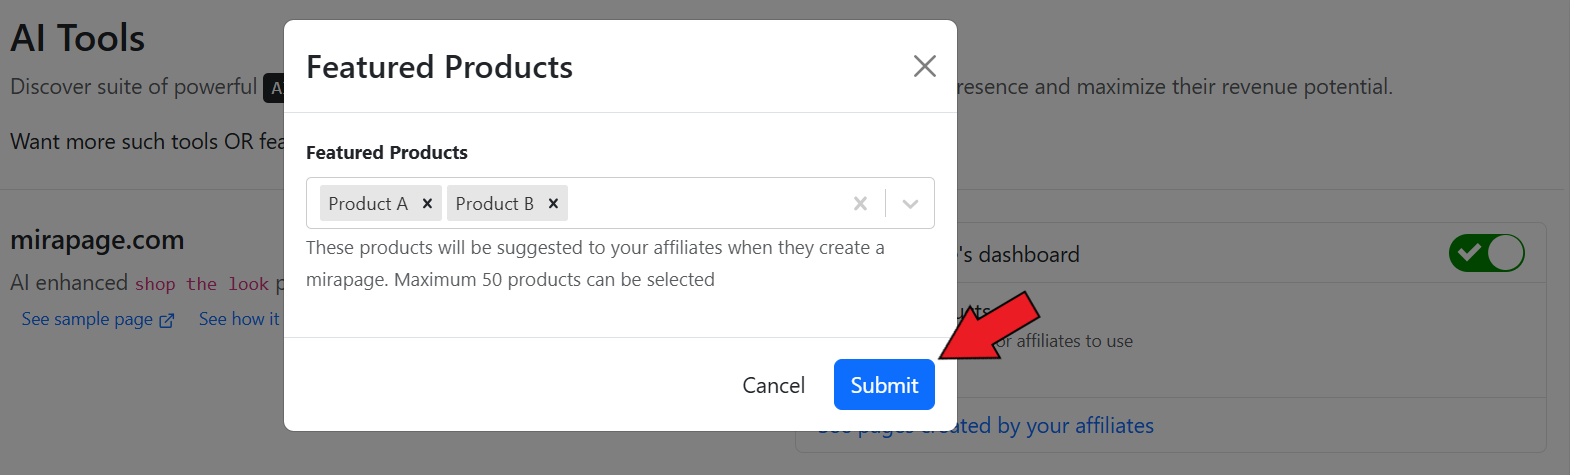Submit the featured products selection
This screenshot has width=1570, height=475.
[884, 385]
